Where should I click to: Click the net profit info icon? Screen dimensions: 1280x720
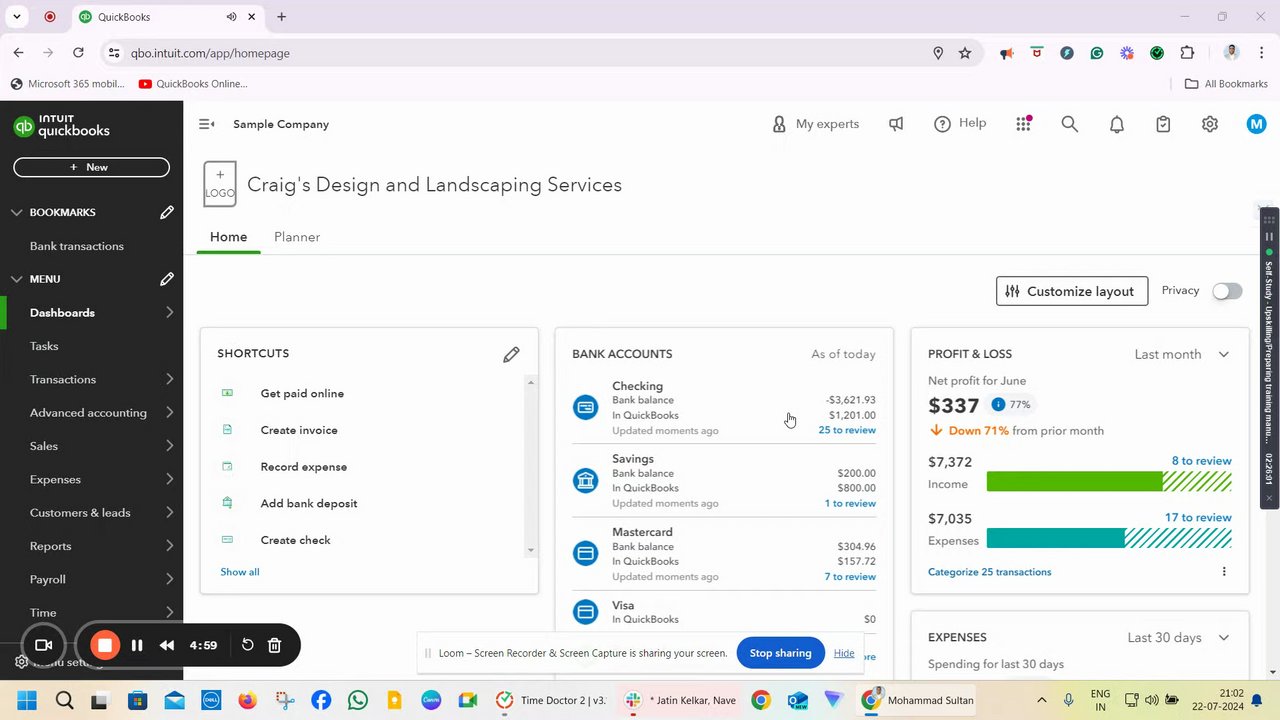pos(998,405)
